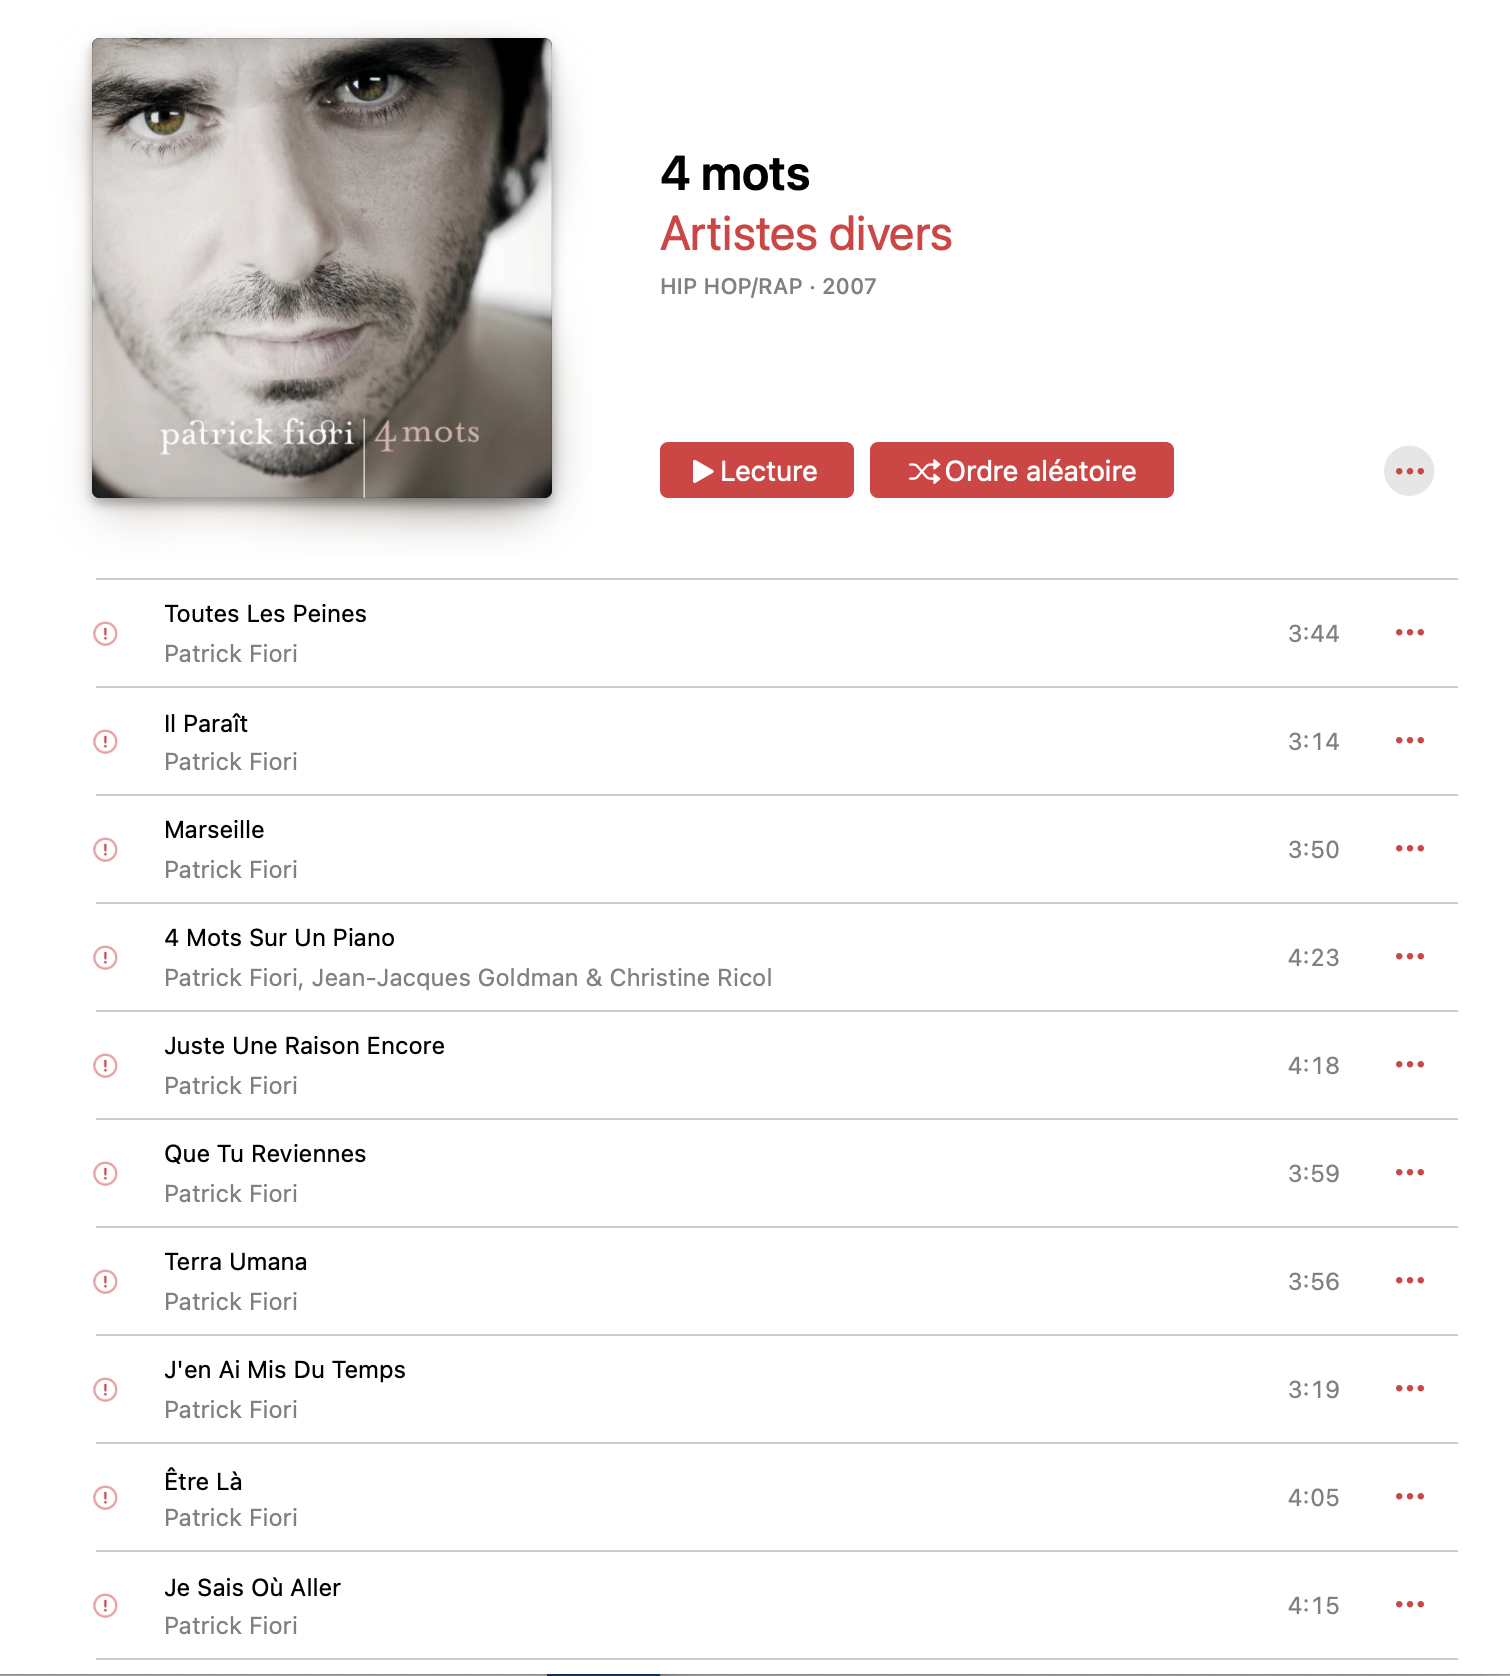Image resolution: width=1510 pixels, height=1676 pixels.
Task: Expand options menu for Juste Une Raison Encore
Action: pyautogui.click(x=1409, y=1064)
